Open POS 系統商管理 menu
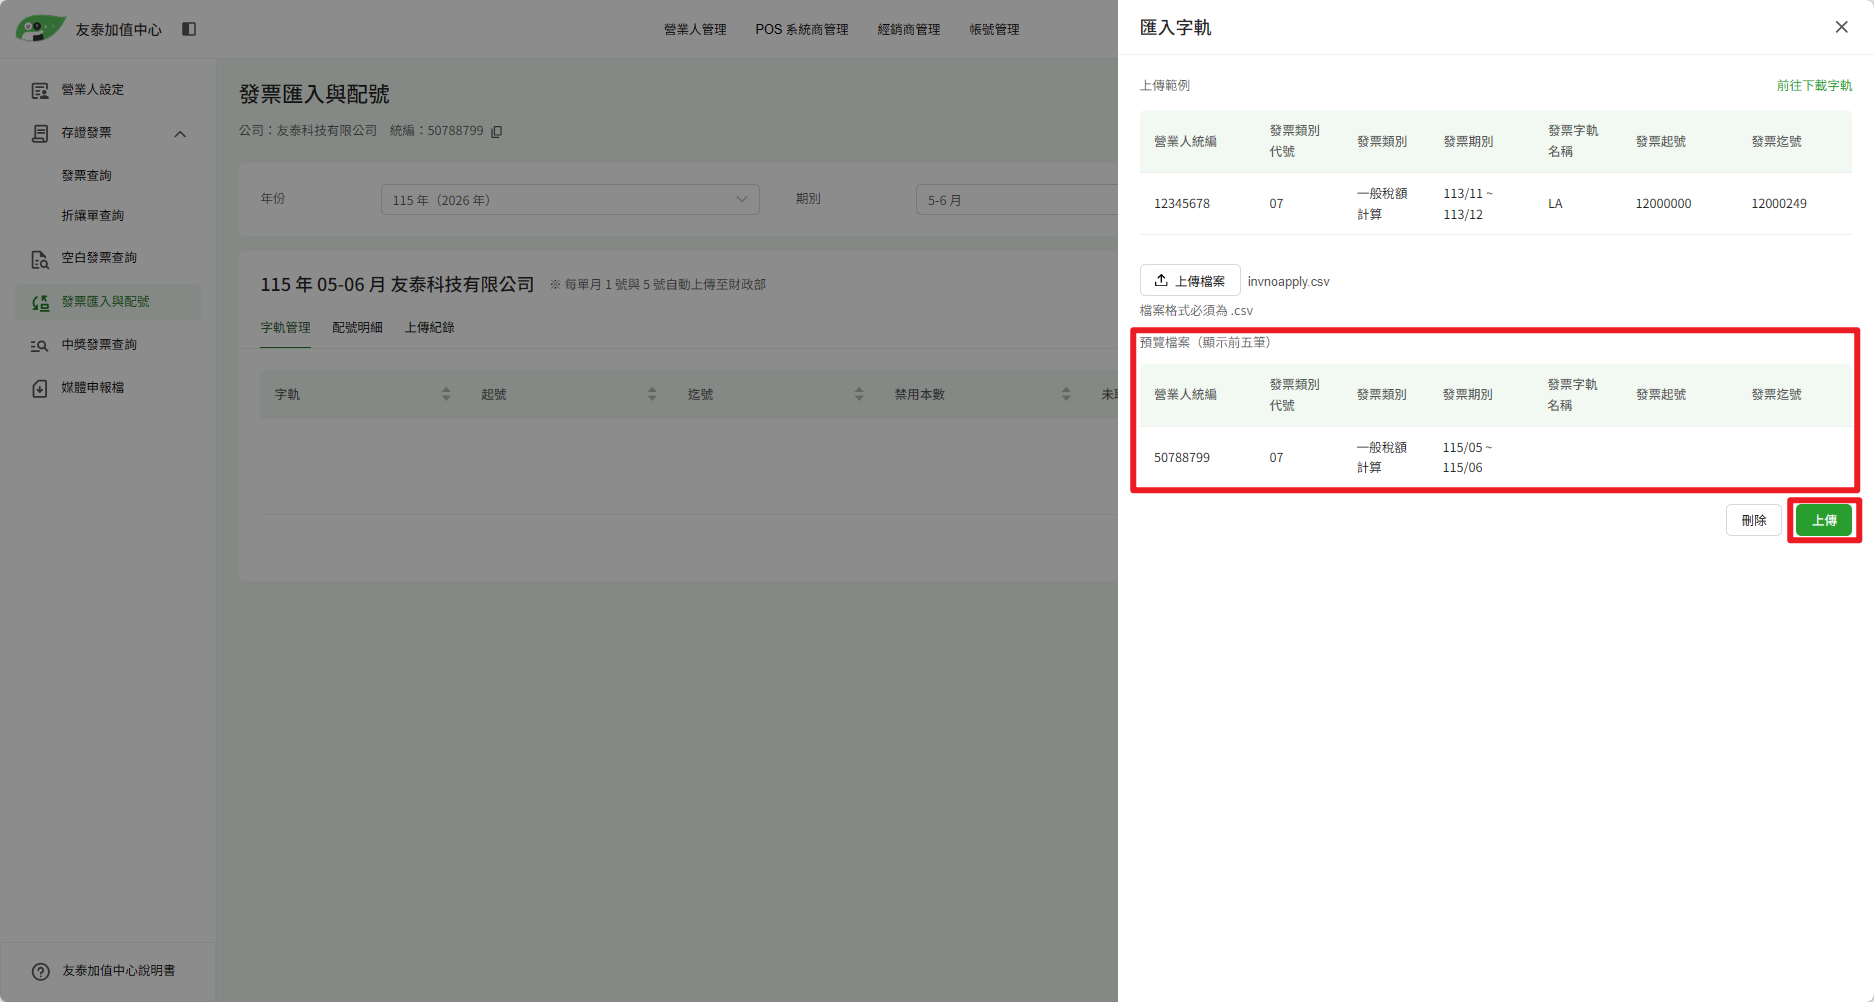 [x=802, y=29]
